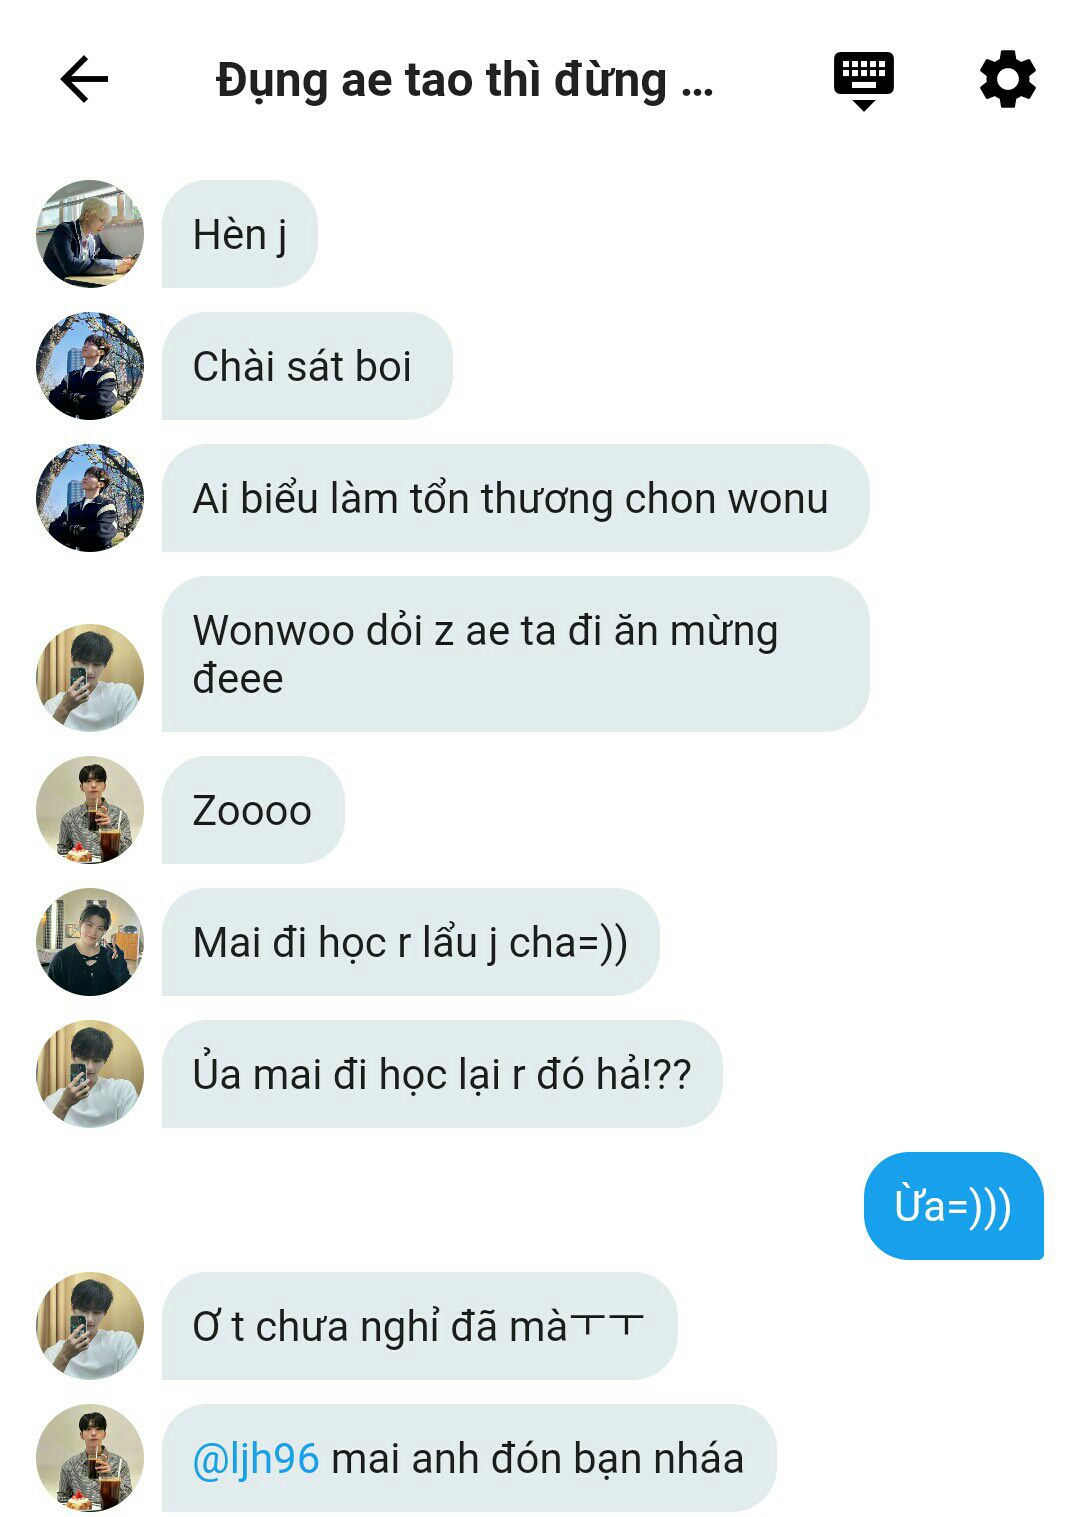Screen dimensions: 1080x1517
Task: Select the 'Hèn j' message bubble
Action: point(240,234)
